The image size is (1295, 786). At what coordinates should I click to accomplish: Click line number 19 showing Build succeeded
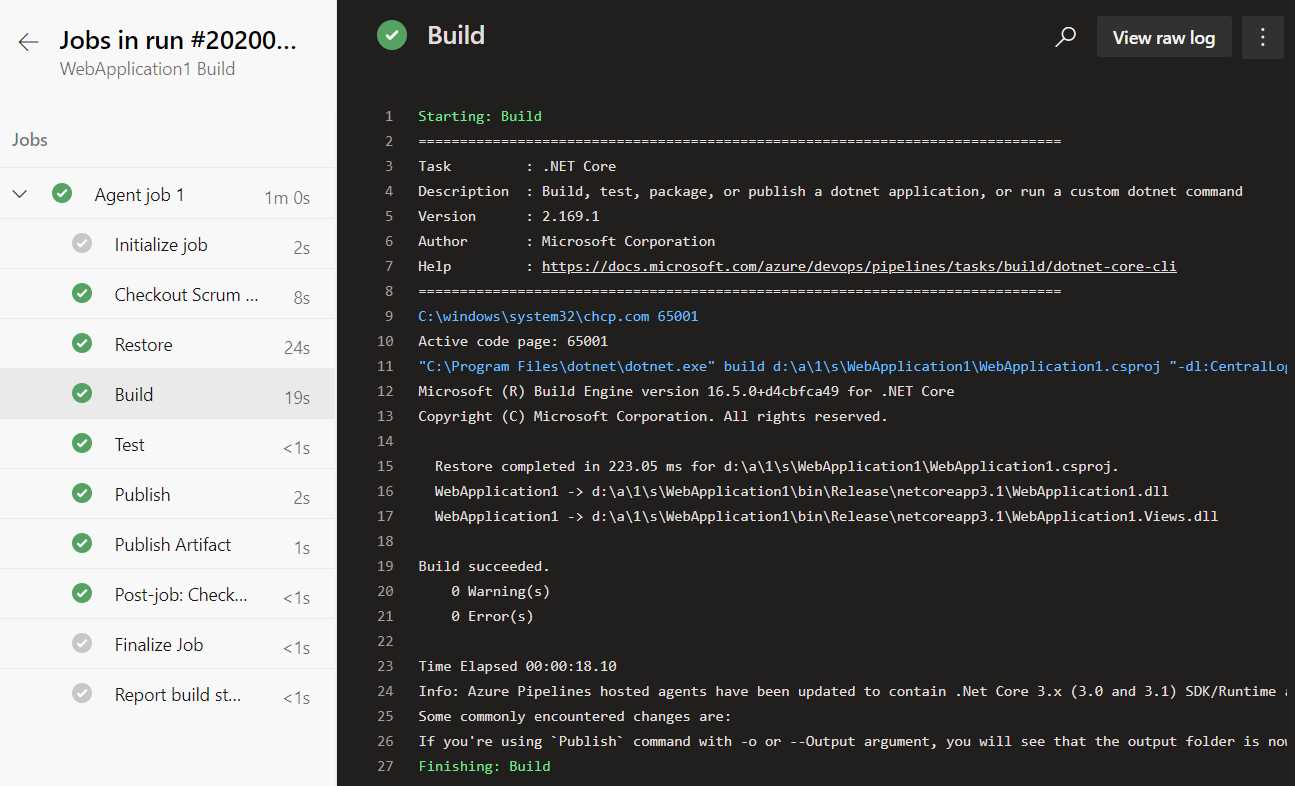point(386,565)
